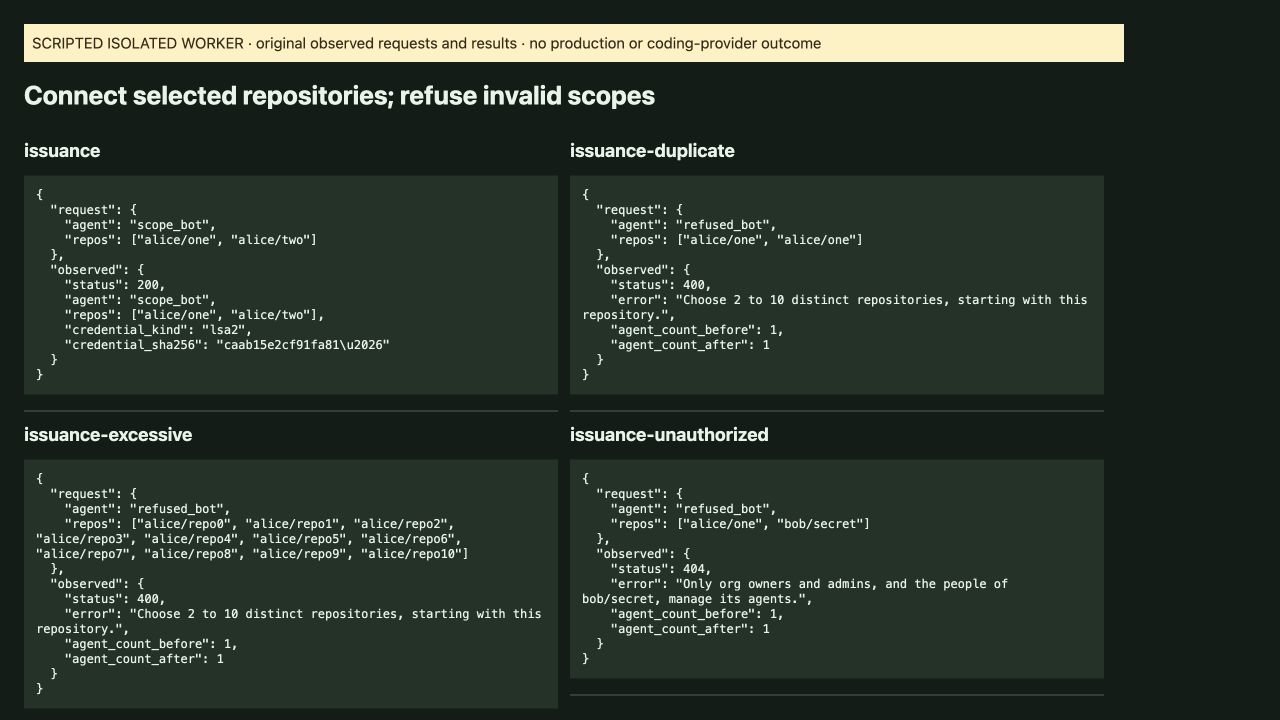Click the SCRIPTED ISOLATED WORKER banner text
This screenshot has height=720, width=1280.
click(426, 43)
